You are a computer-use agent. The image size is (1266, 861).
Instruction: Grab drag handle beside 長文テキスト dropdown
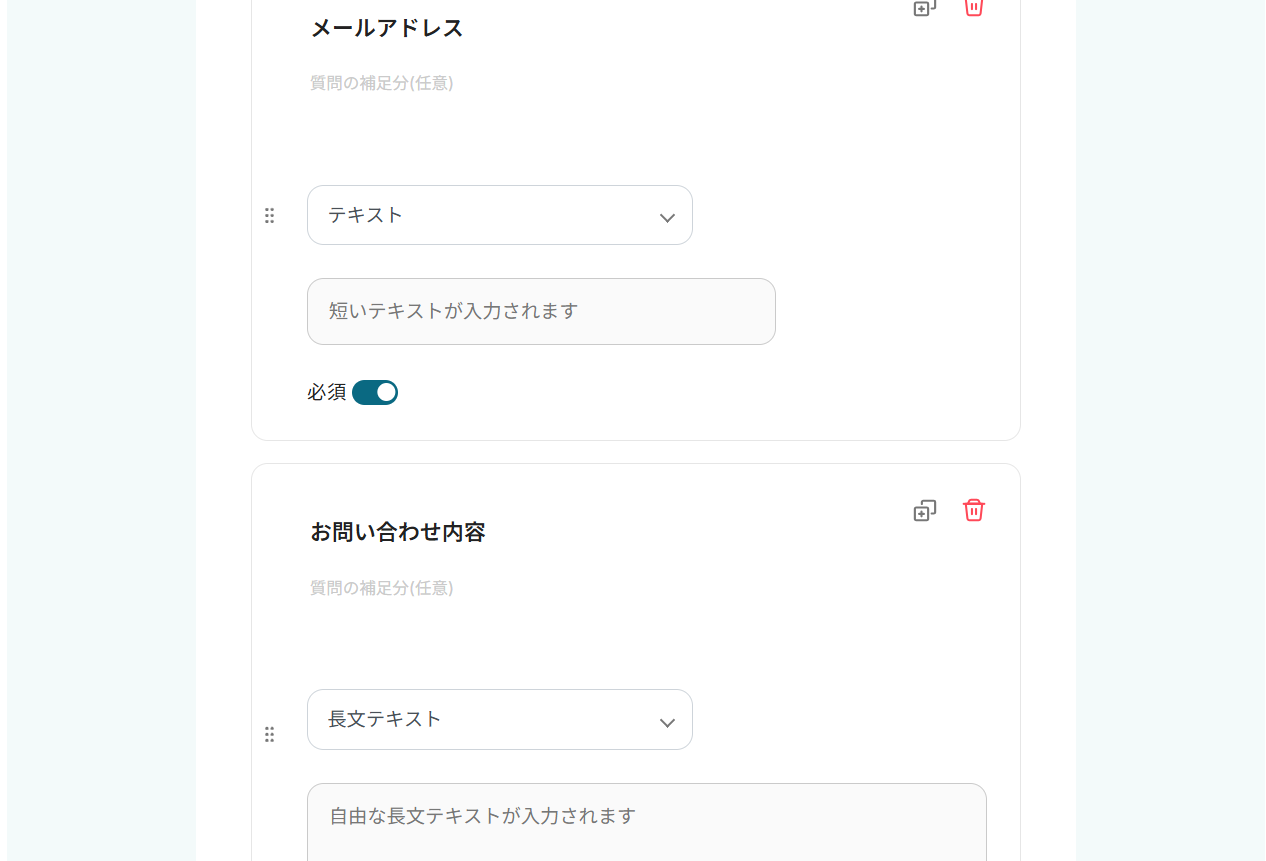tap(269, 735)
